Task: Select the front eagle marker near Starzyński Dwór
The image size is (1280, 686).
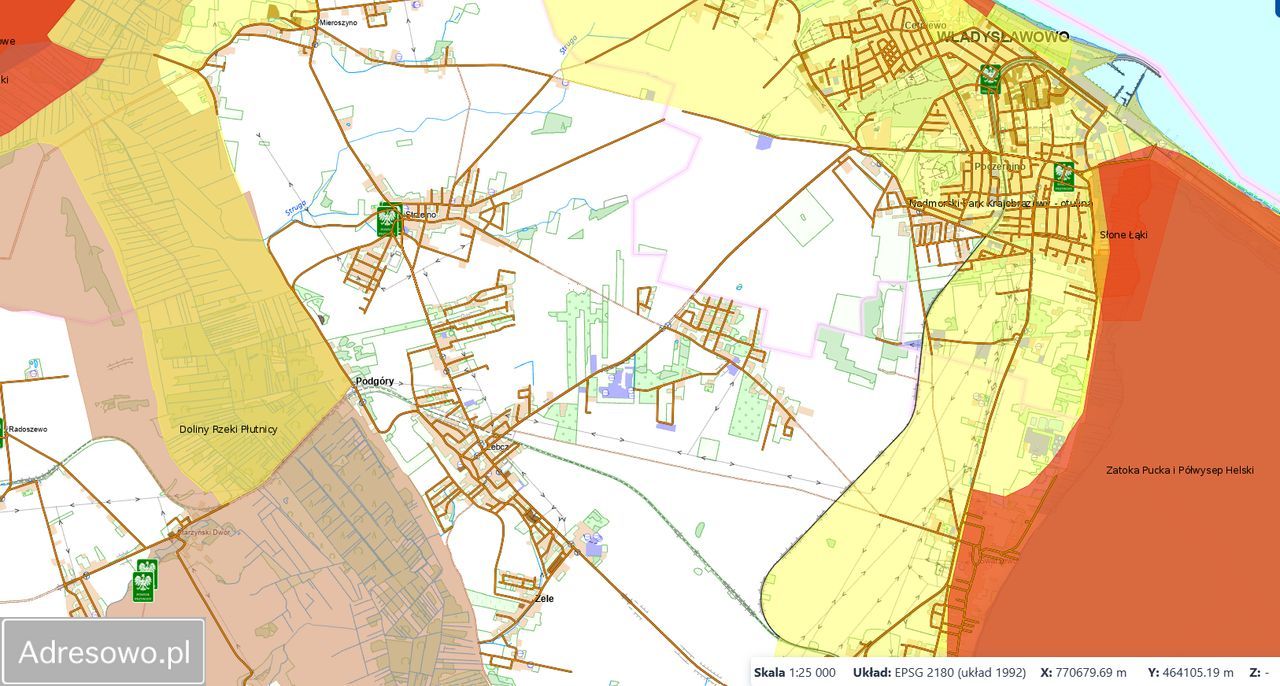Action: (144, 587)
